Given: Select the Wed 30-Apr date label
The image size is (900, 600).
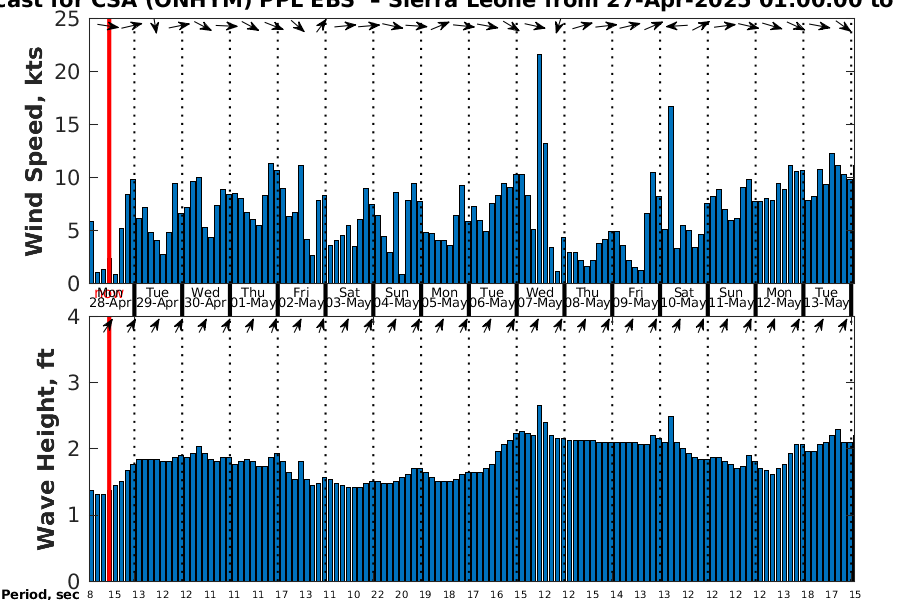Looking at the screenshot, I should click(x=205, y=298).
